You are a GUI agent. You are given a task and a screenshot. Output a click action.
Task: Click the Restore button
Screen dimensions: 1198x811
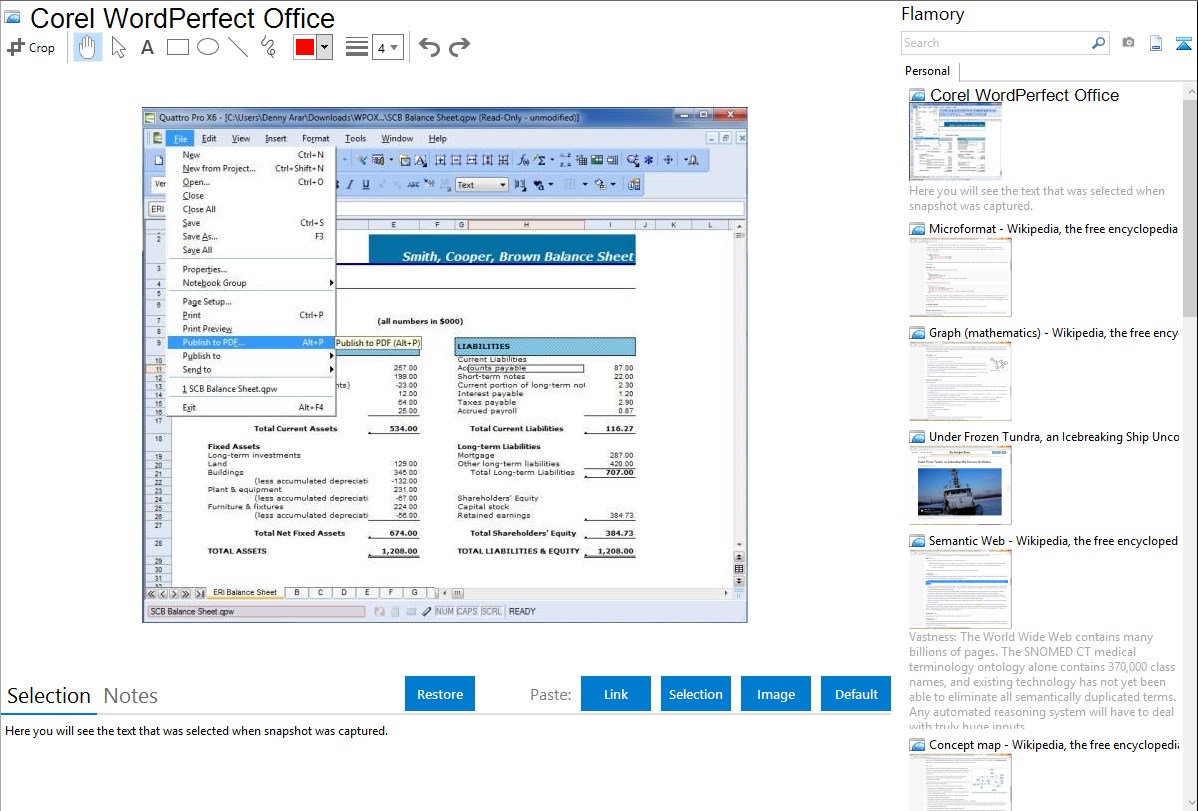tap(440, 694)
